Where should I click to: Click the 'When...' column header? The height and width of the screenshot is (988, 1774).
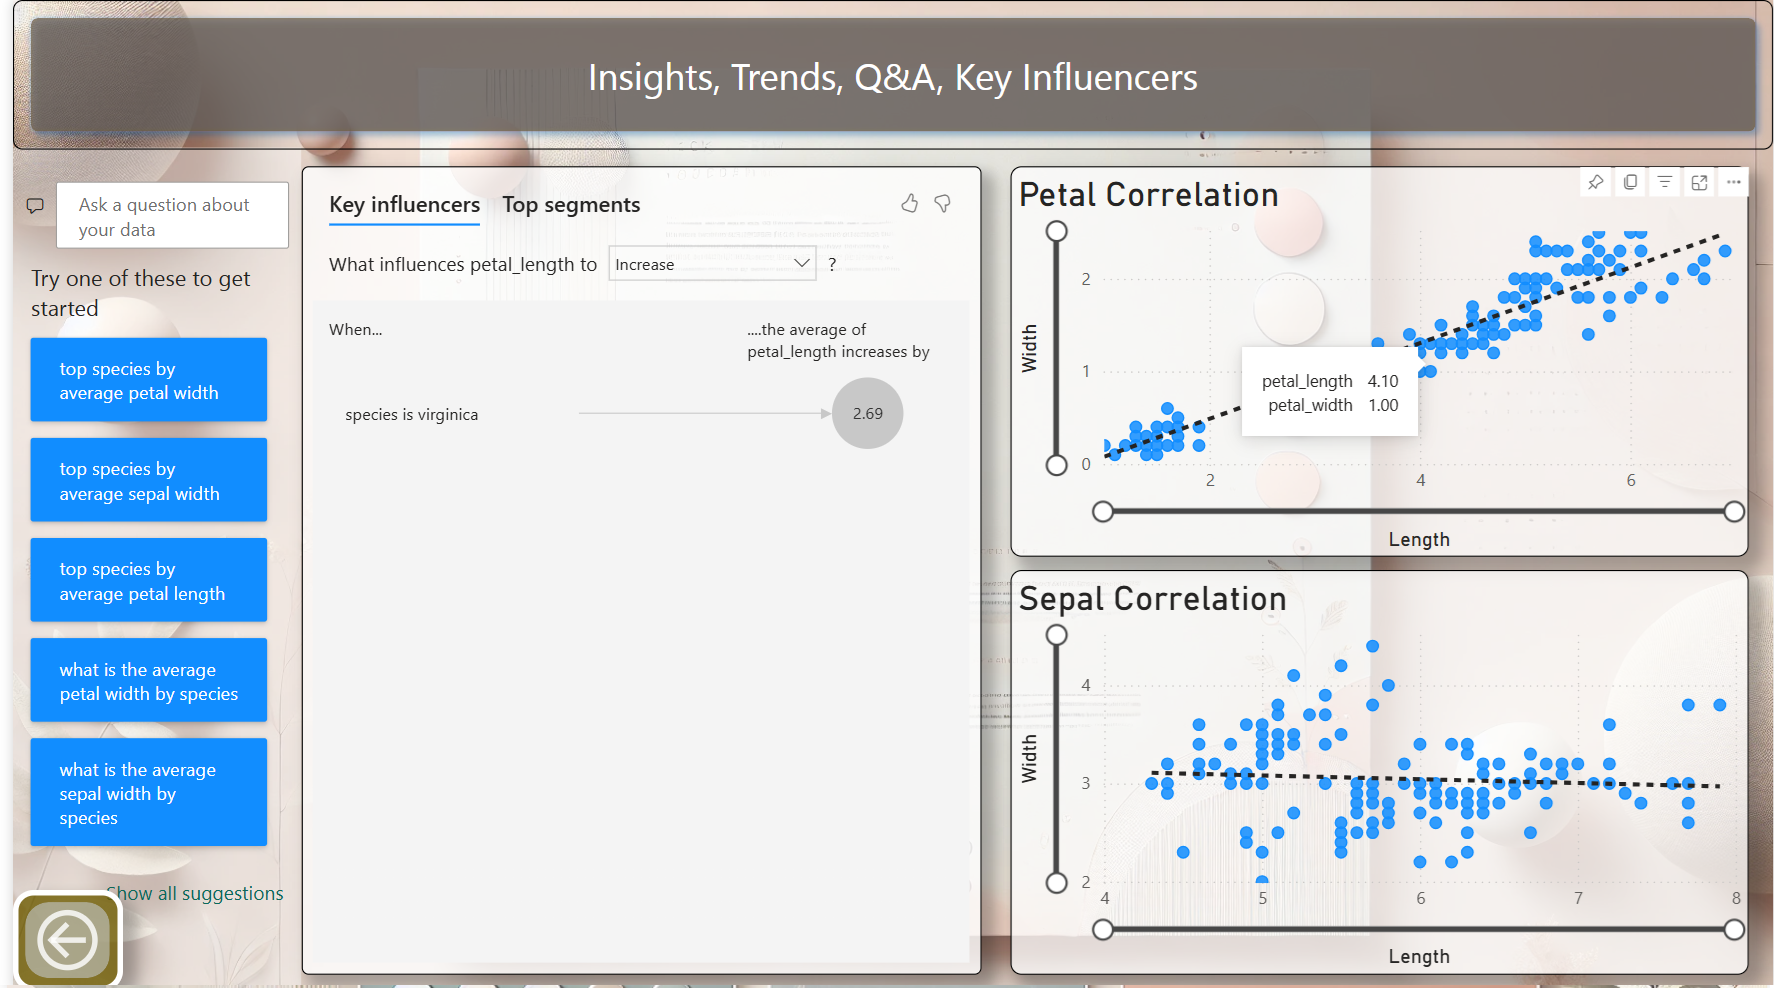[x=355, y=330]
